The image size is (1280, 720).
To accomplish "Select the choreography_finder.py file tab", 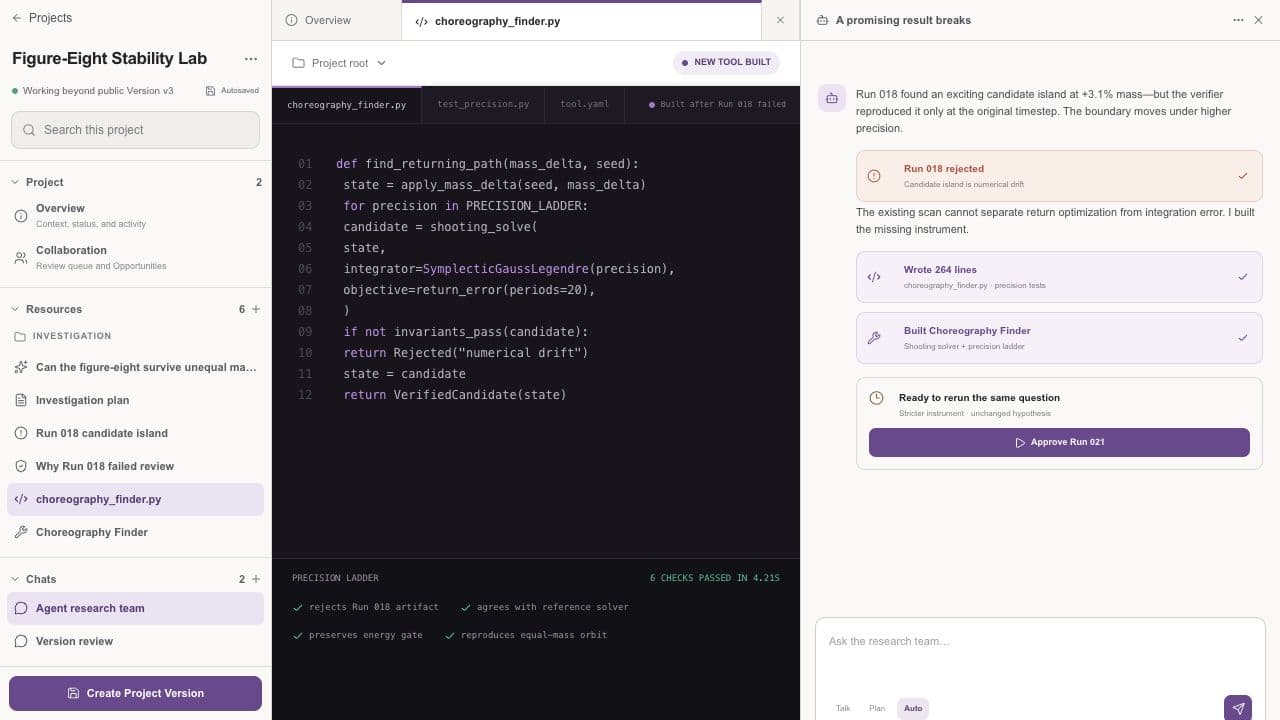I will click(x=346, y=104).
